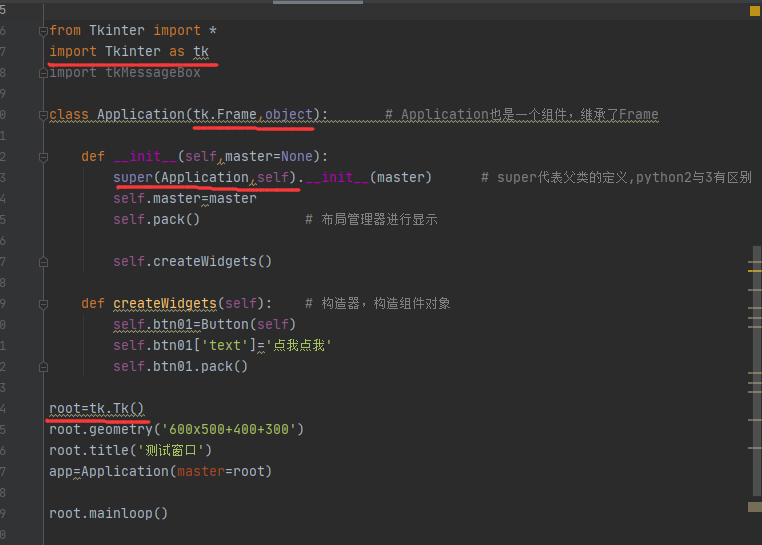Toggle fold end marker at self.btn01.pack() line

tap(43, 367)
